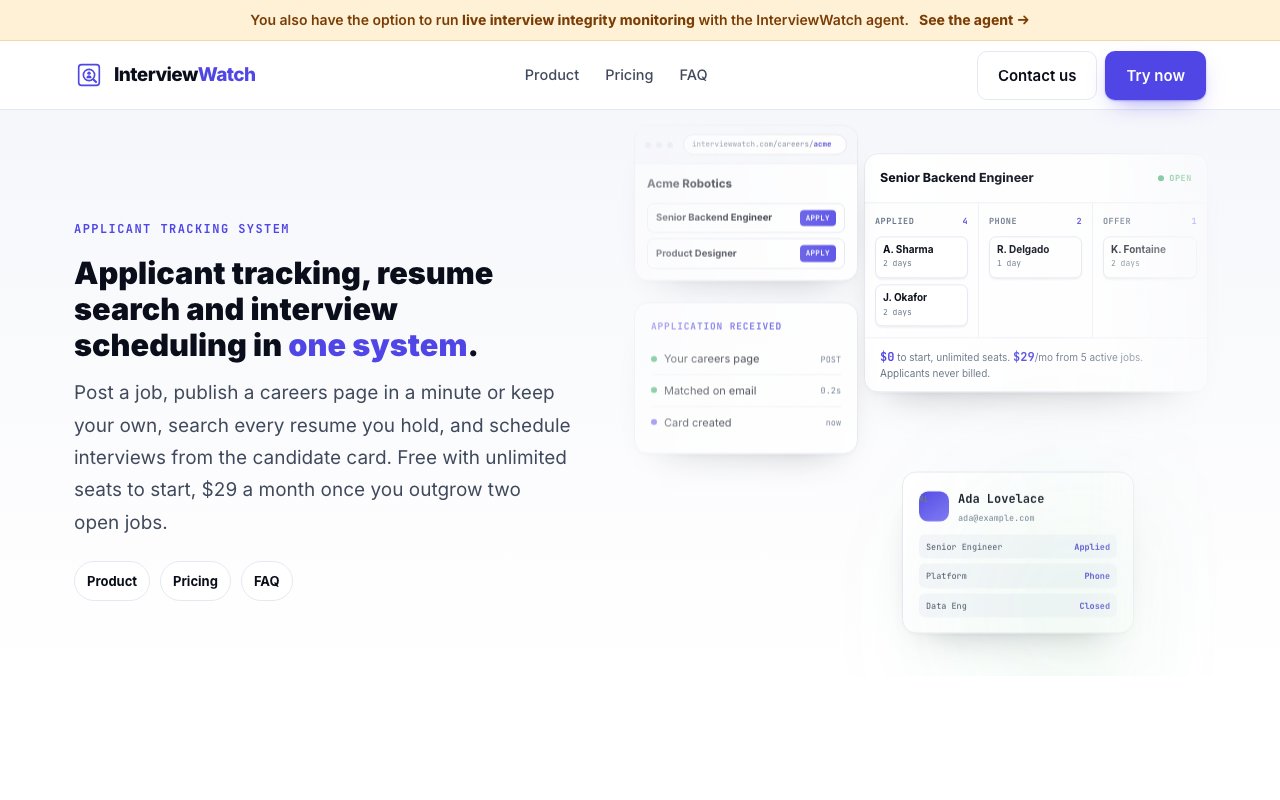Click the Senior Backend Engineer board title
This screenshot has width=1280, height=800.
[x=957, y=178]
